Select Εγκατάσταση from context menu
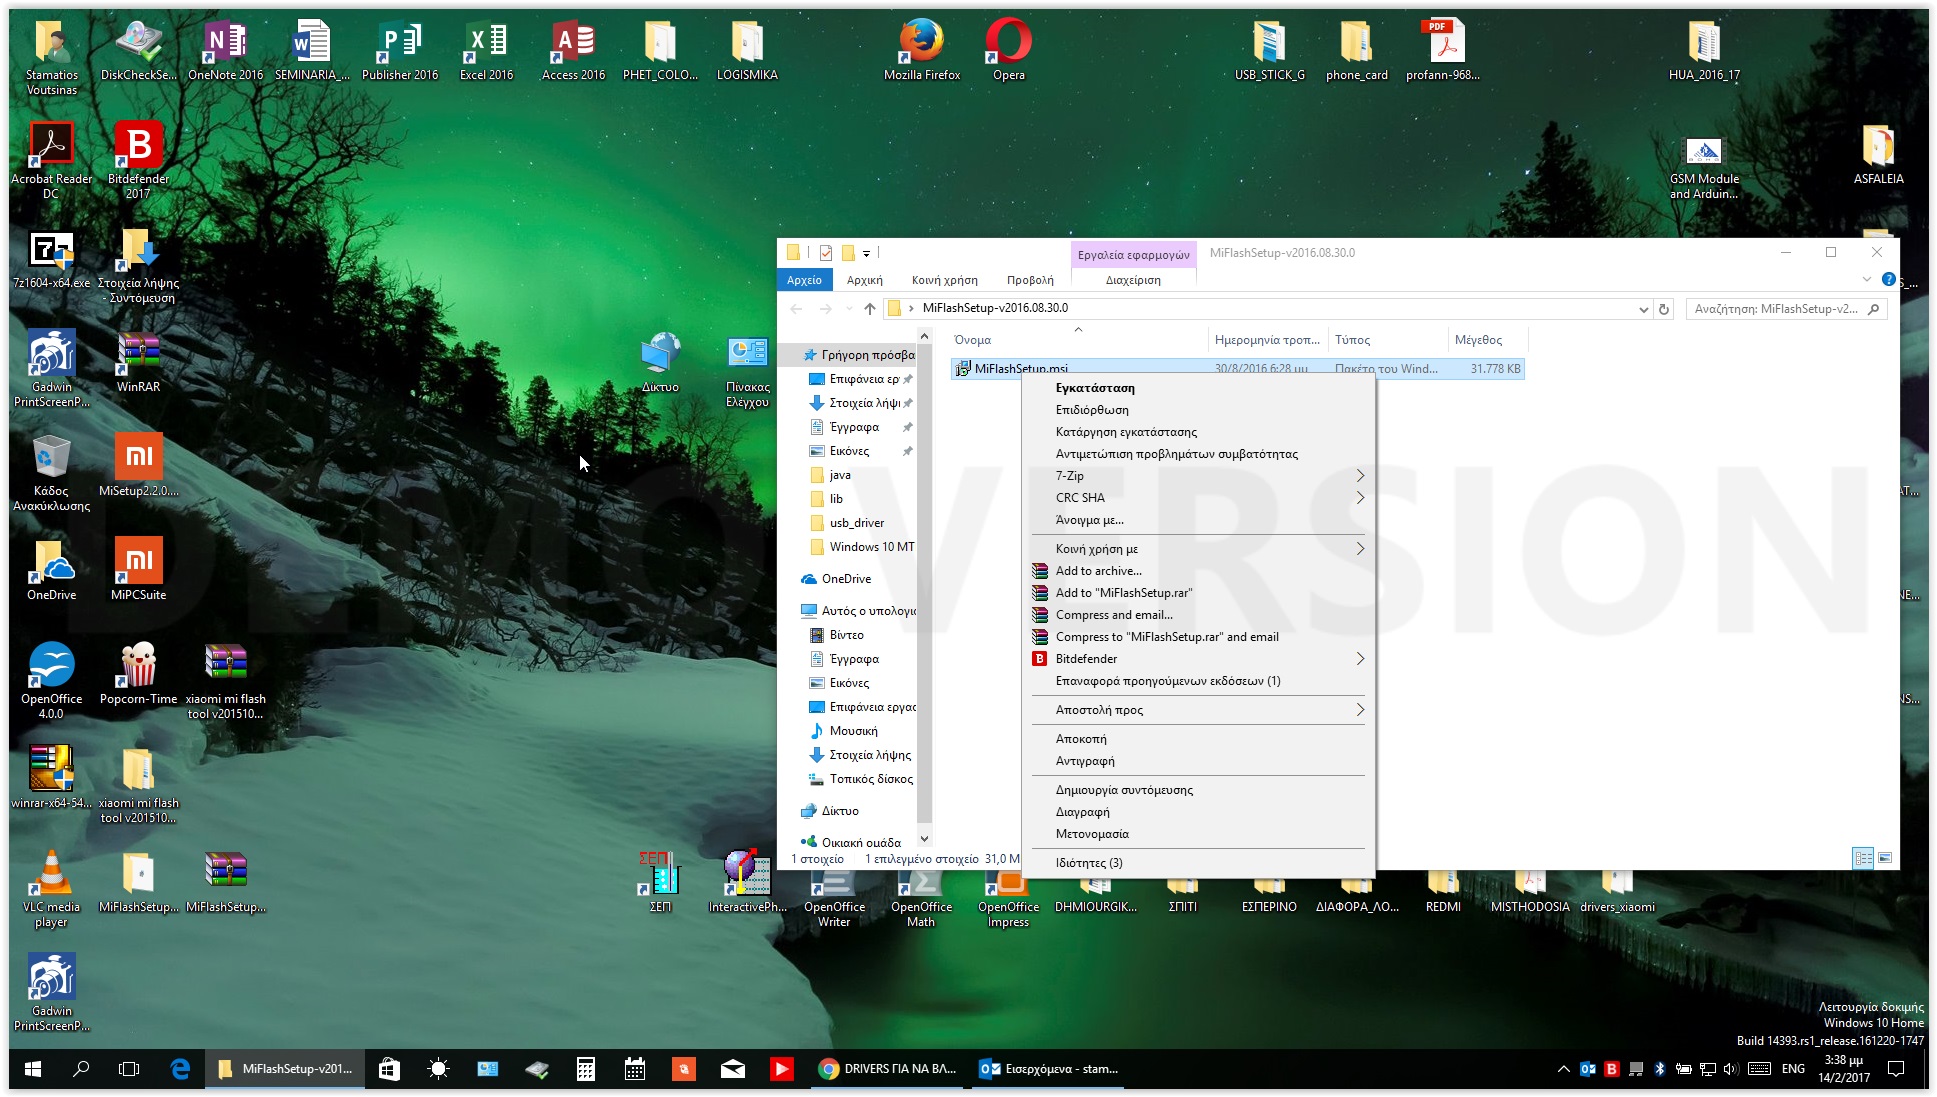Image resolution: width=1937 pixels, height=1097 pixels. (1095, 388)
